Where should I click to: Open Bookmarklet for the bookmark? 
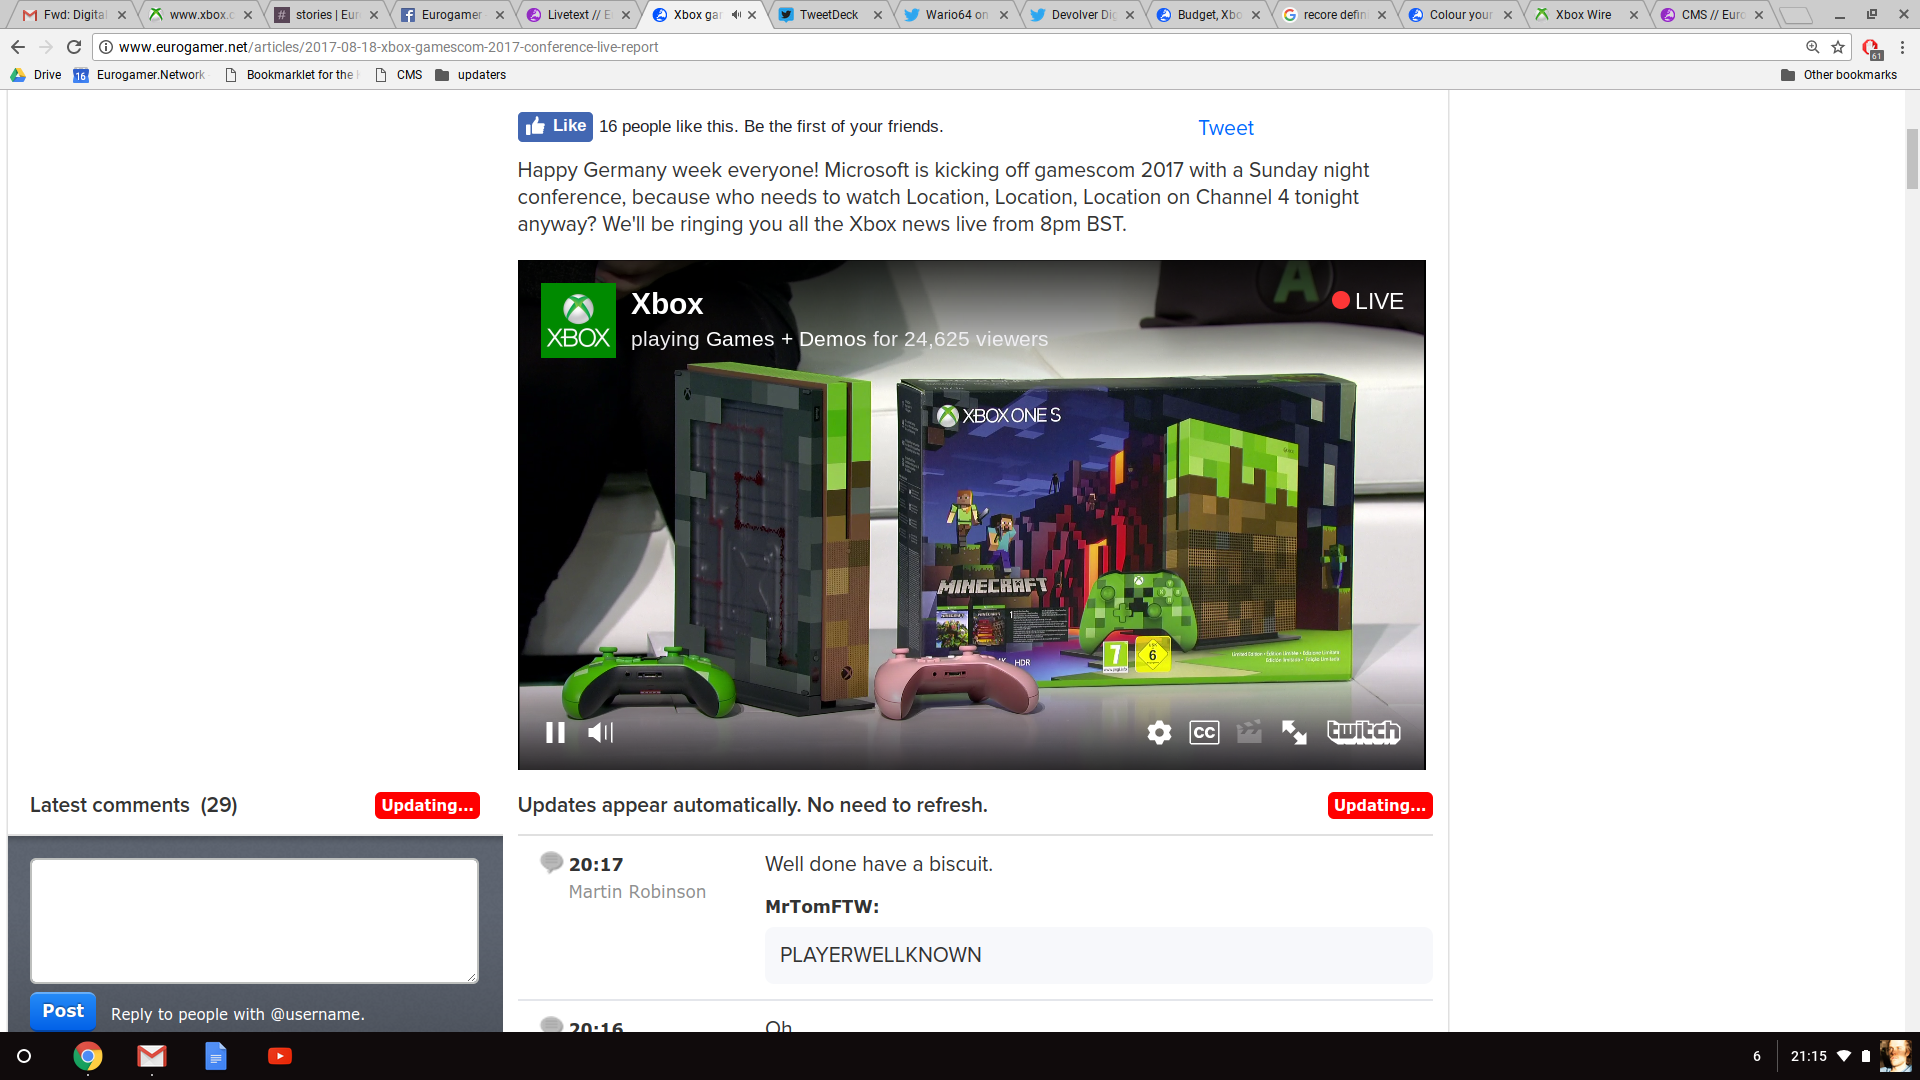[291, 75]
